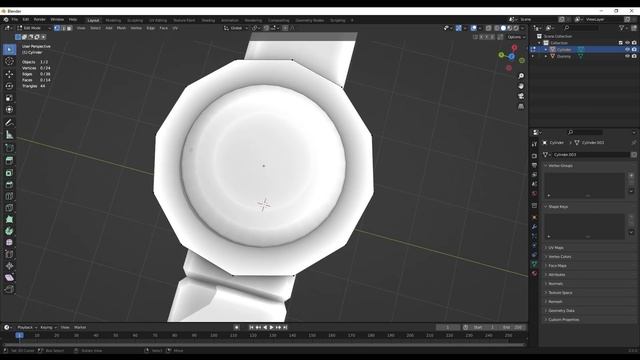Image resolution: width=640 pixels, height=360 pixels.
Task: Select the Shear tool
Action: (9, 278)
